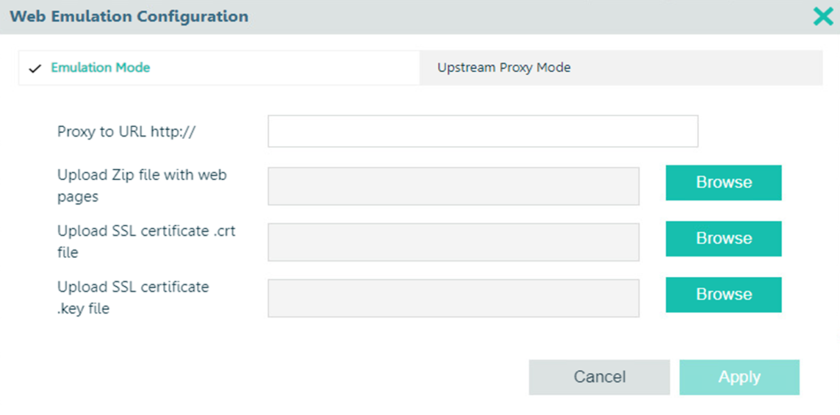The image size is (840, 415).
Task: Apply the web emulation settings
Action: [x=739, y=377]
